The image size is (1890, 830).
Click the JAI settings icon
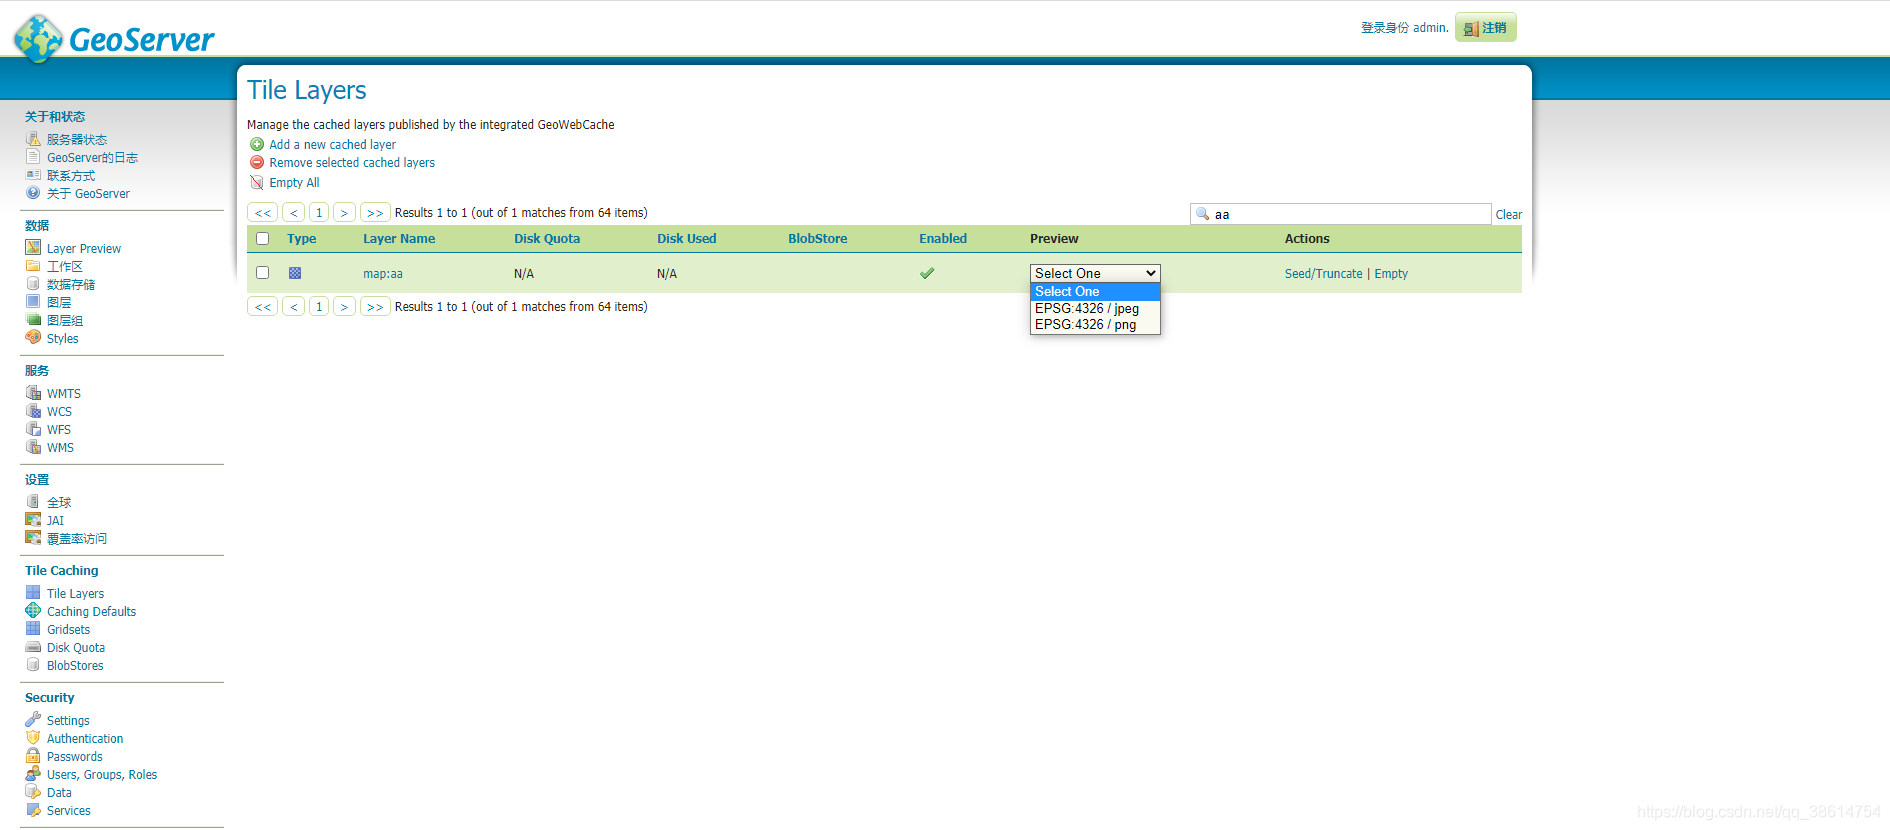33,519
